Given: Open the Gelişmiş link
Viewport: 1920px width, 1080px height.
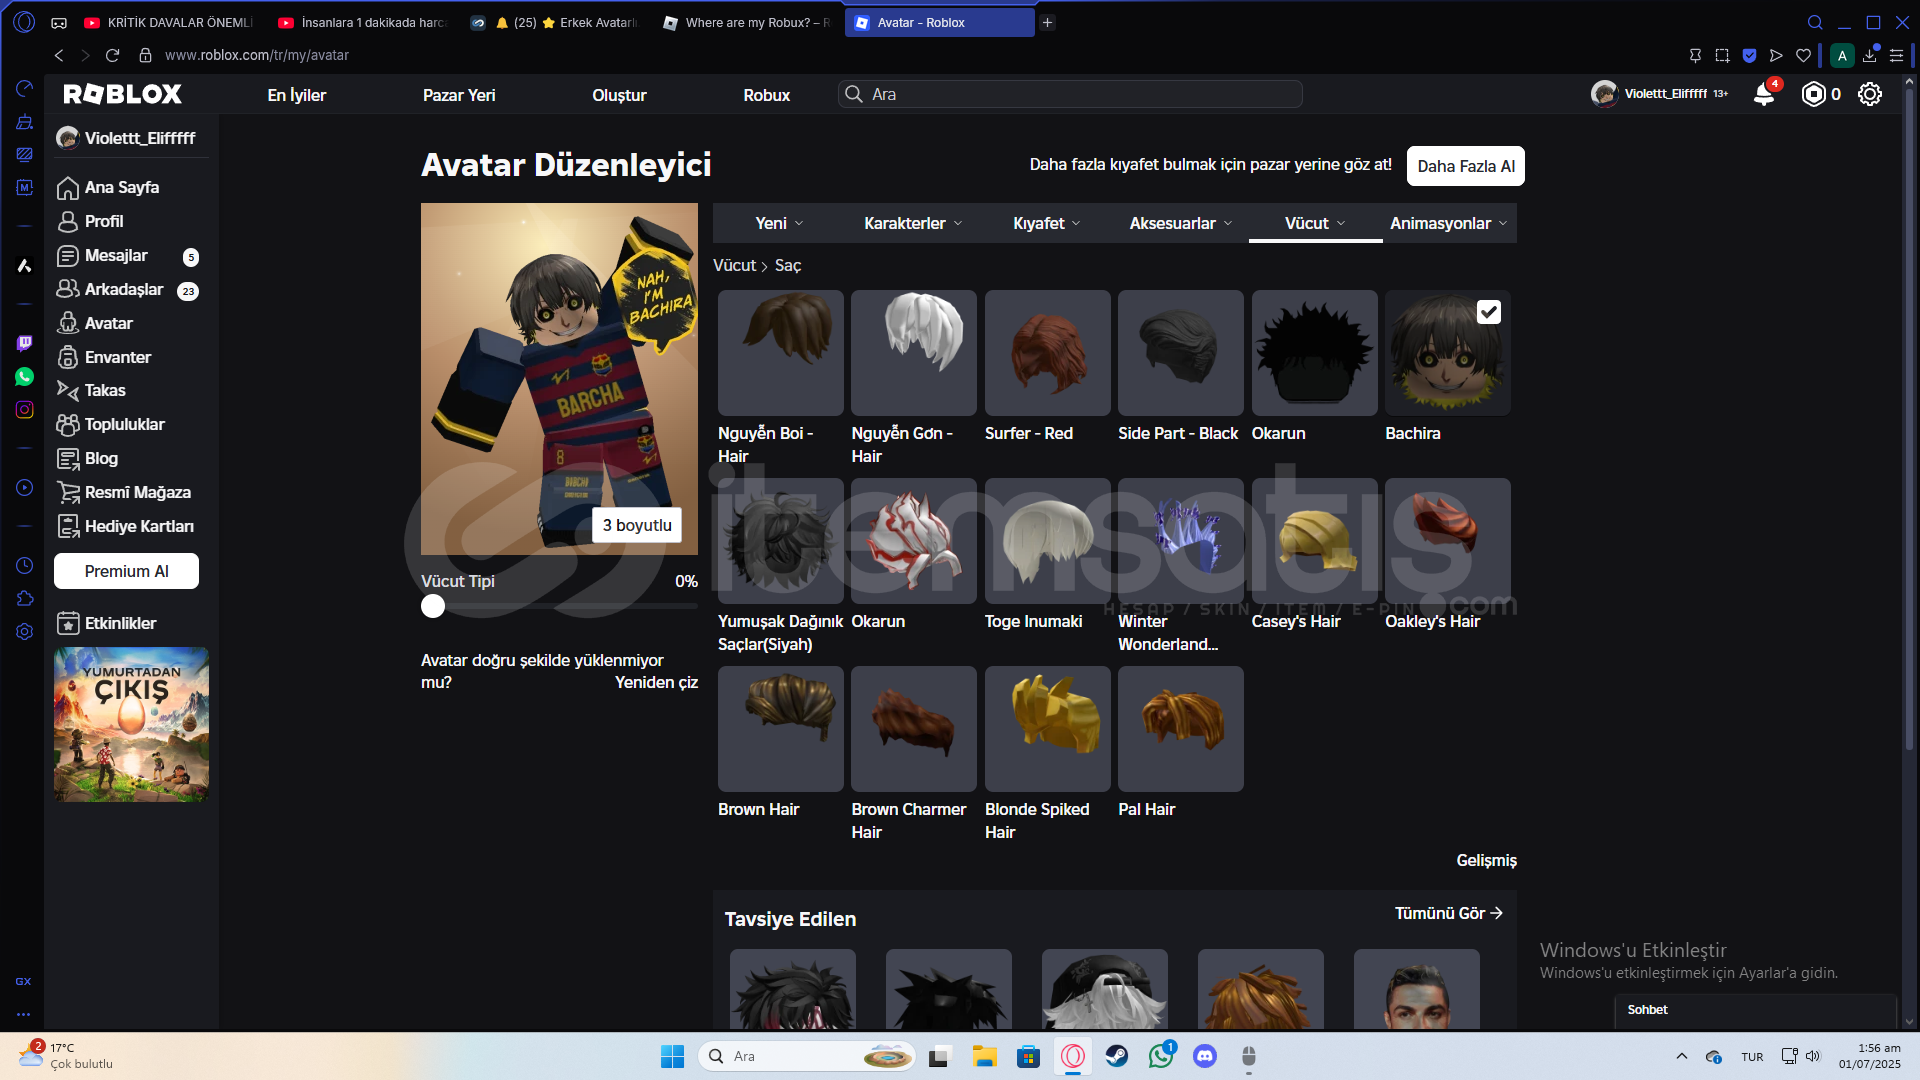Looking at the screenshot, I should (1487, 860).
